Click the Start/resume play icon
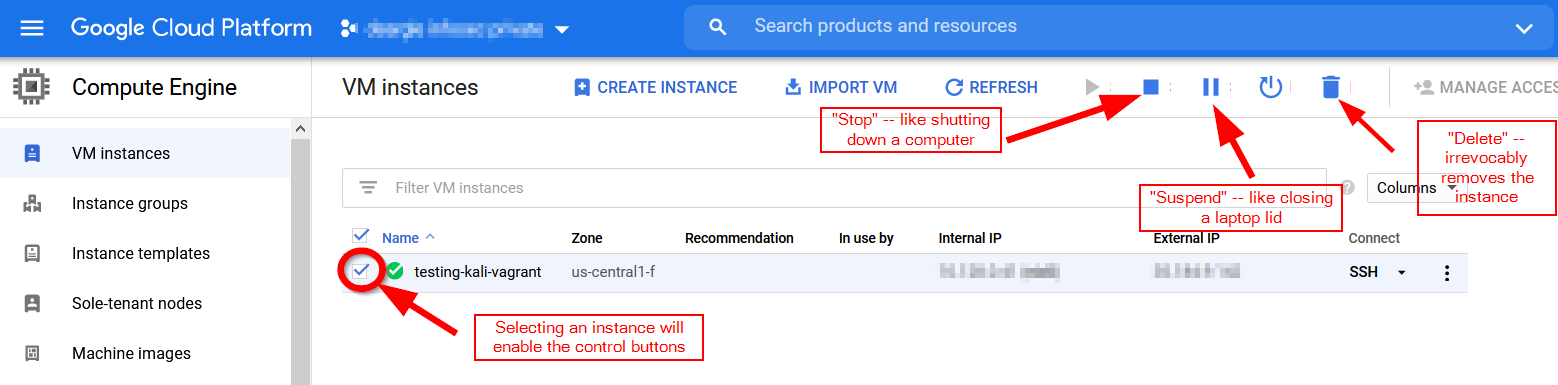 (x=1093, y=87)
